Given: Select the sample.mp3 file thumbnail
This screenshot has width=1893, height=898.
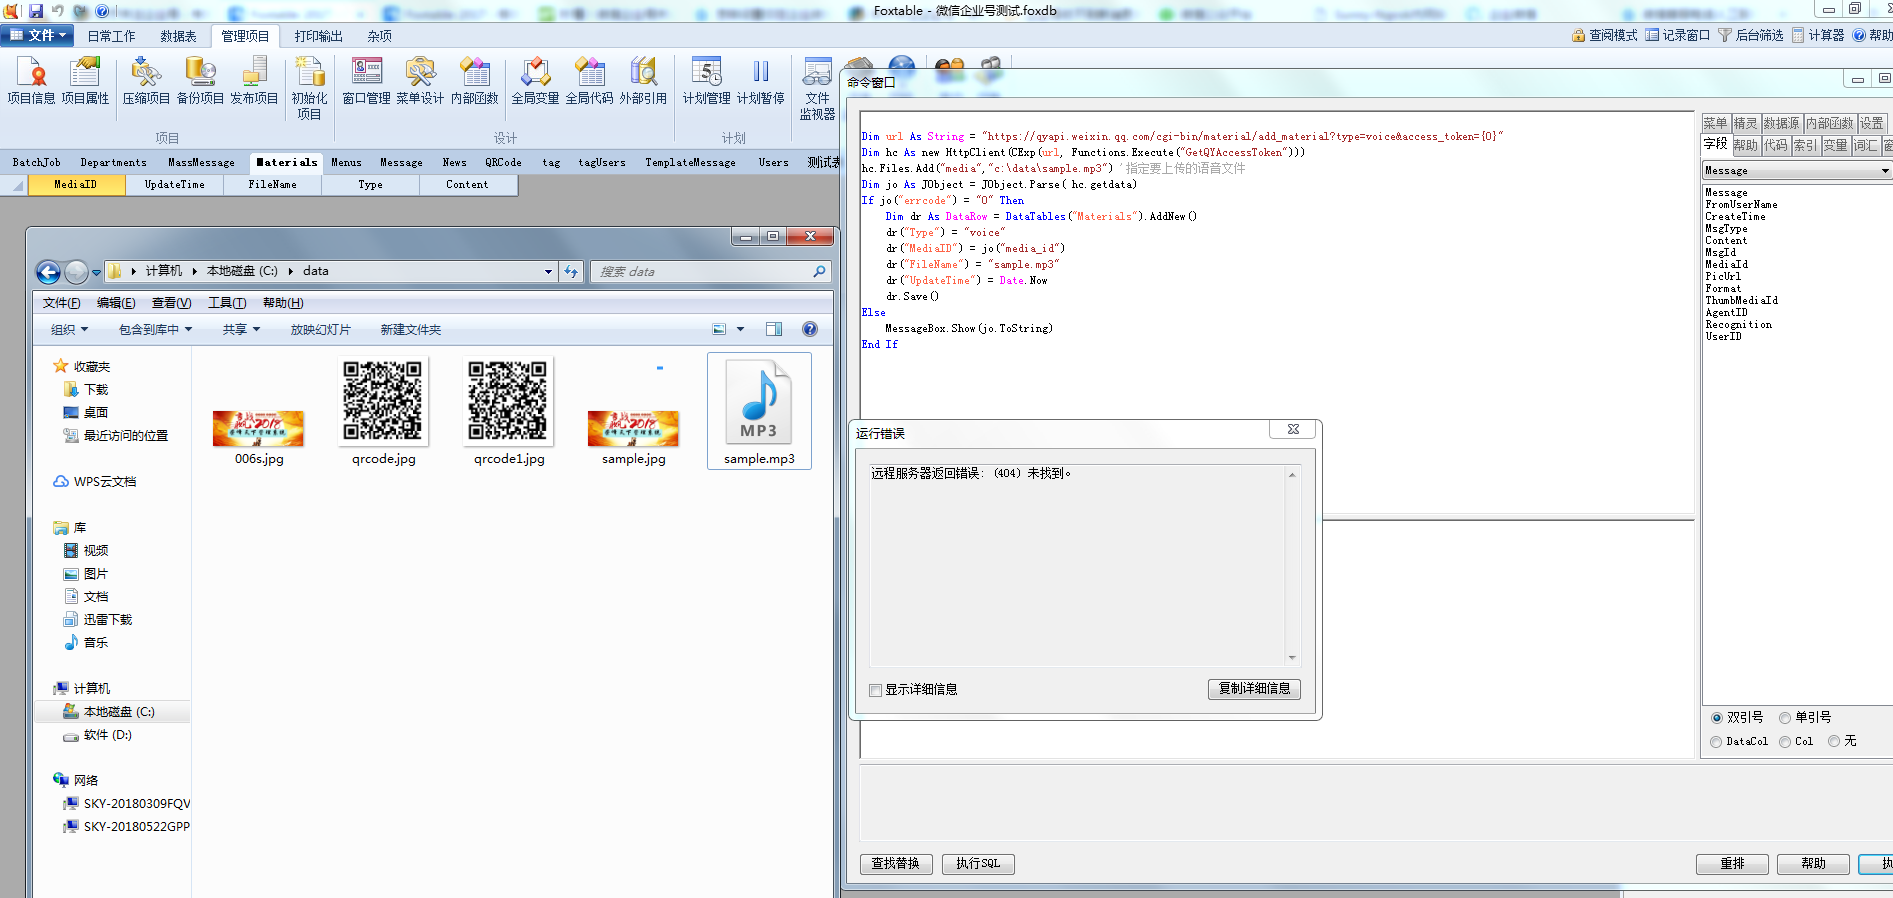Looking at the screenshot, I should coord(759,410).
